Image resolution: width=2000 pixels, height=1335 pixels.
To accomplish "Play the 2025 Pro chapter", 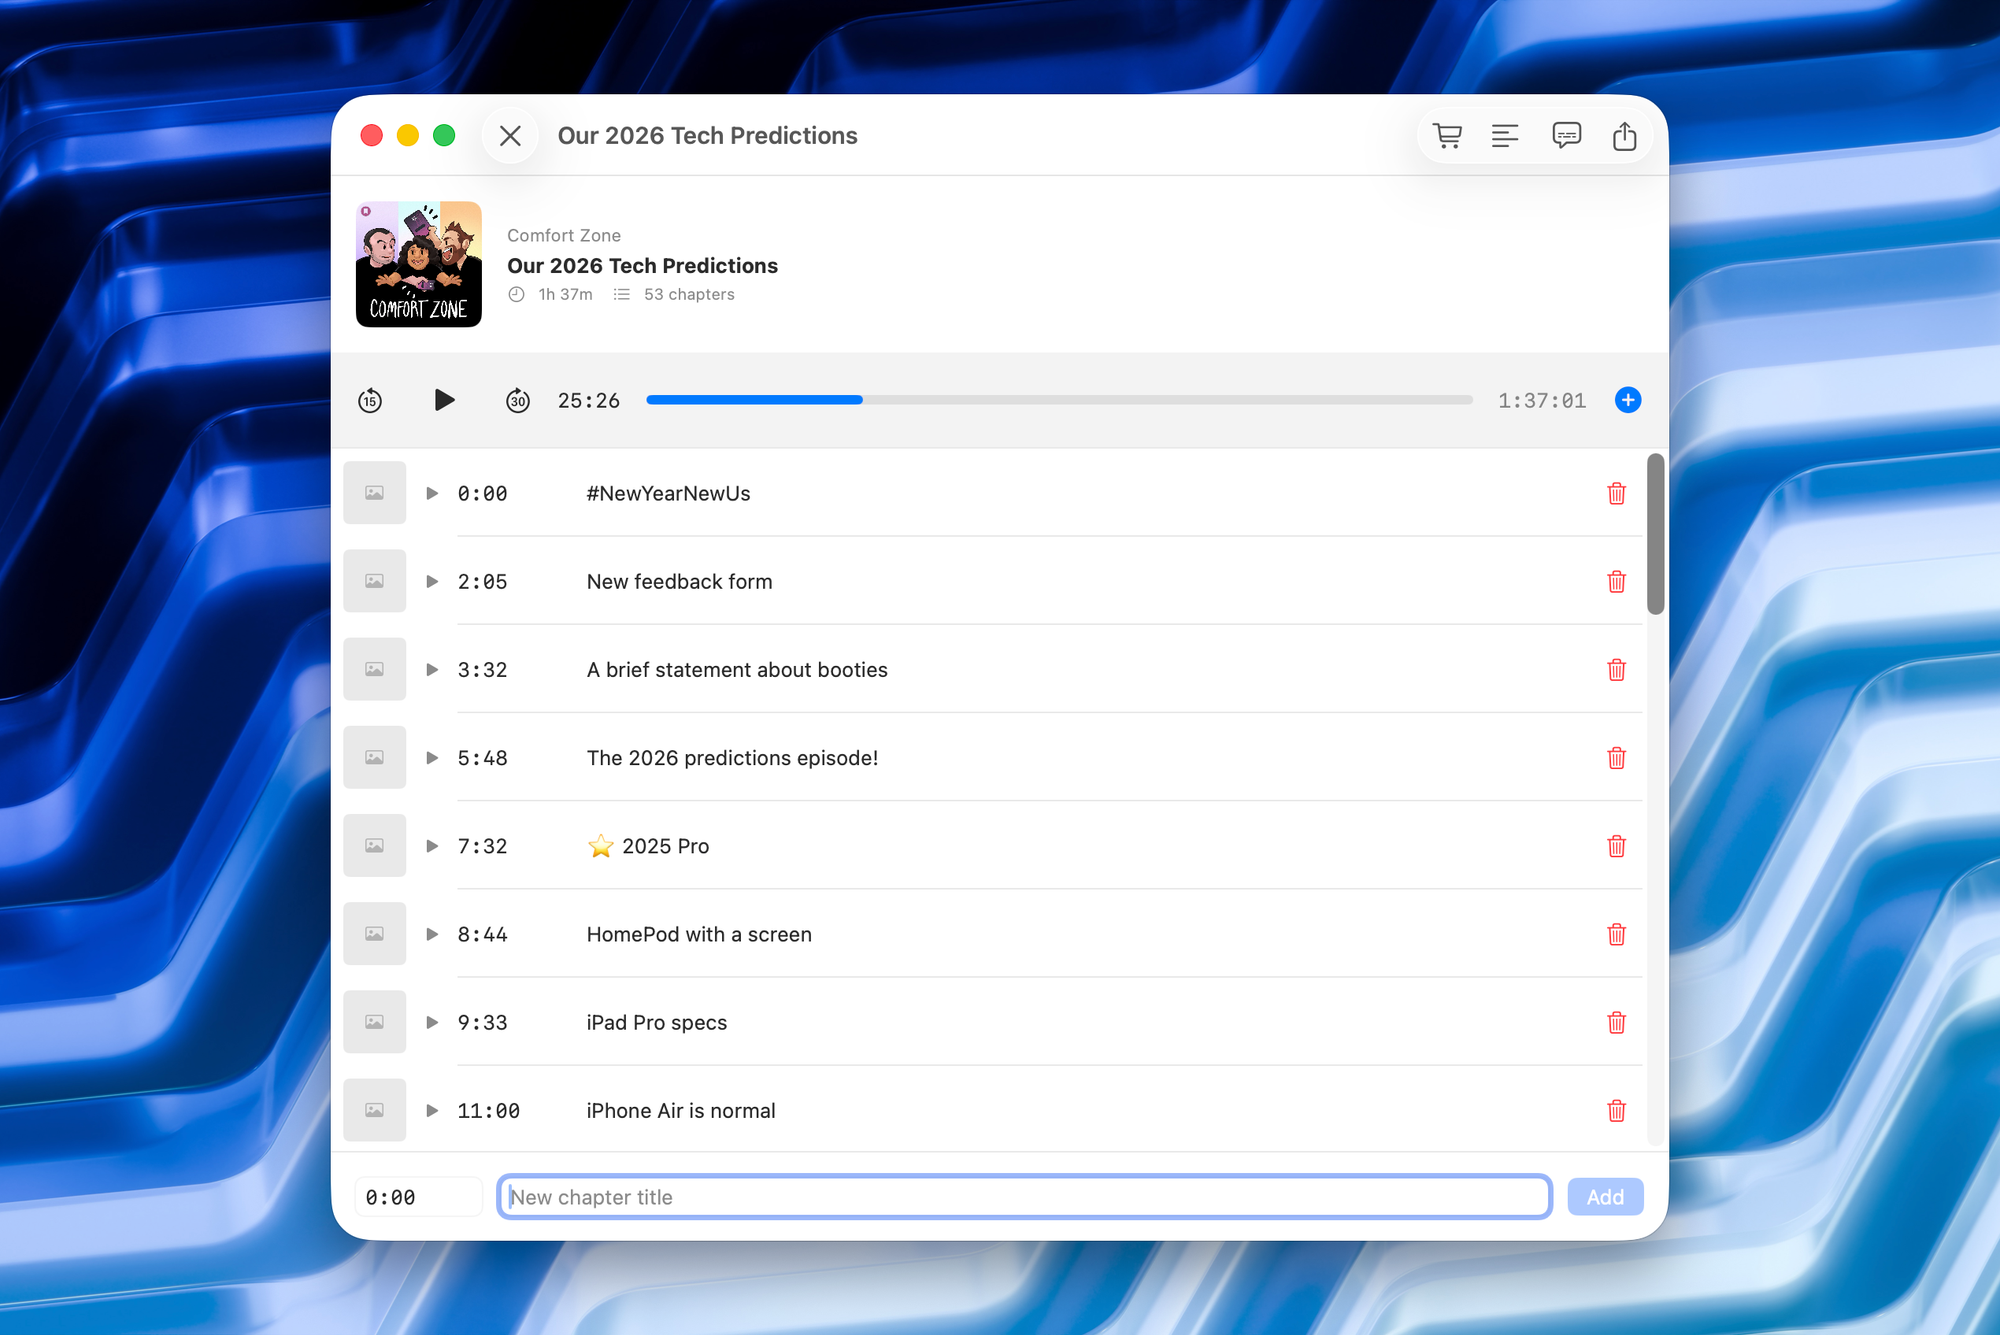I will (432, 846).
